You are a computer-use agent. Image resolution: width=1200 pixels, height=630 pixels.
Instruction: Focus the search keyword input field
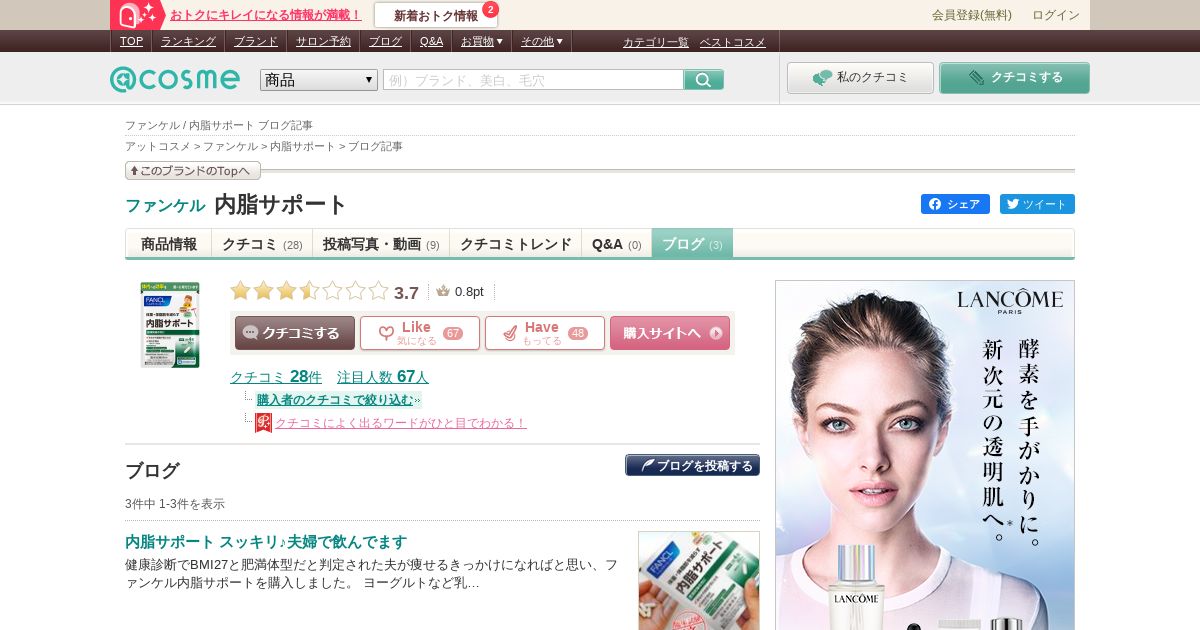point(533,80)
